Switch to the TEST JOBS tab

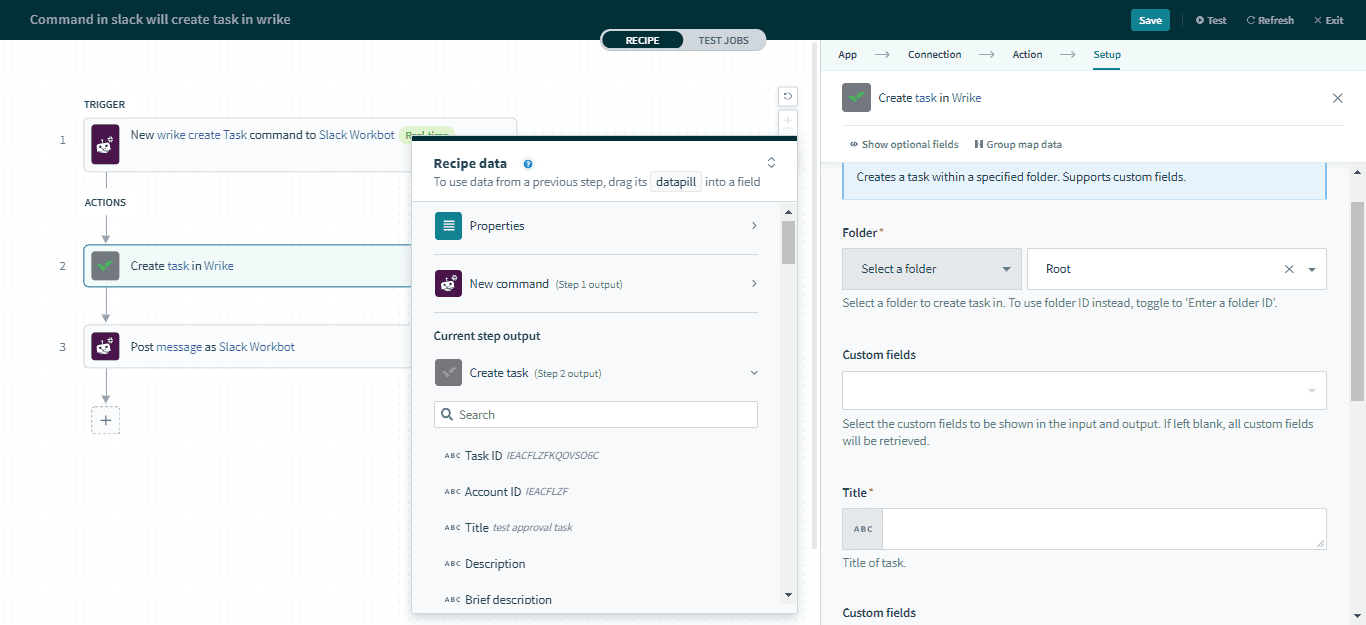pyautogui.click(x=724, y=40)
